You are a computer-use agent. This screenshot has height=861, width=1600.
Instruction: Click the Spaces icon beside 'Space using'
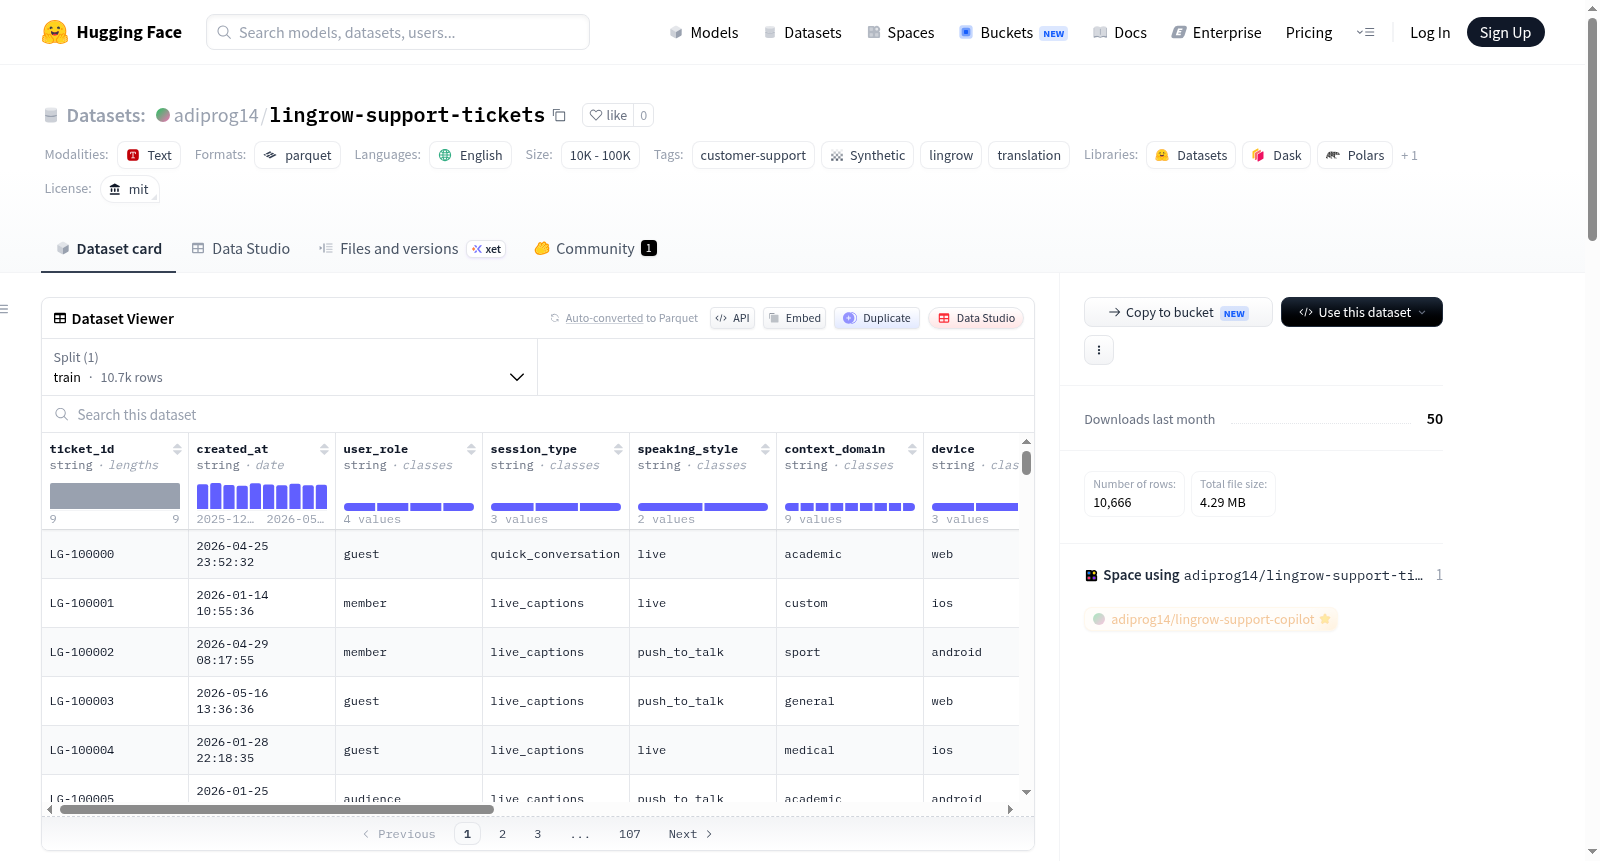click(1092, 575)
